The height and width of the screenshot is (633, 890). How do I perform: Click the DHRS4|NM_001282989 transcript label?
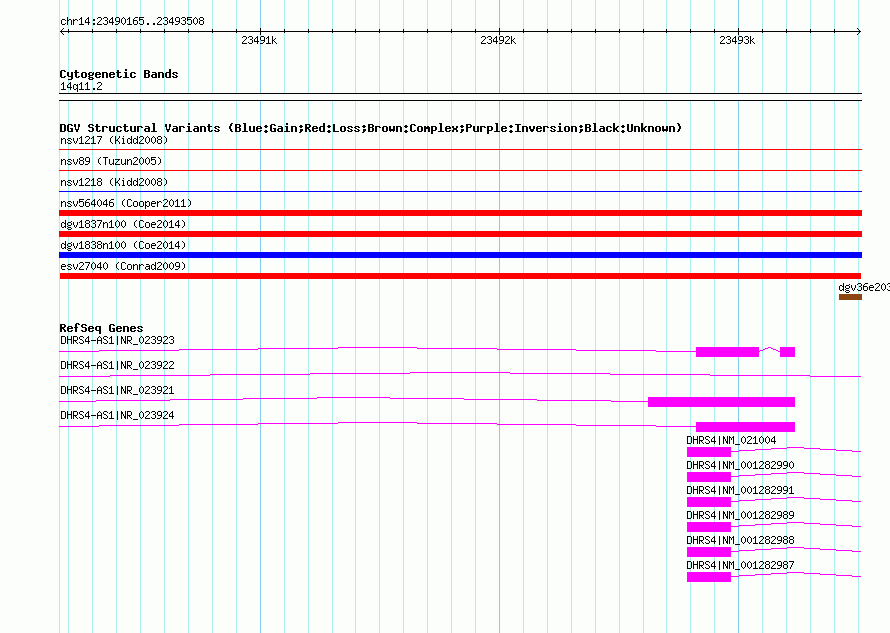(x=740, y=515)
